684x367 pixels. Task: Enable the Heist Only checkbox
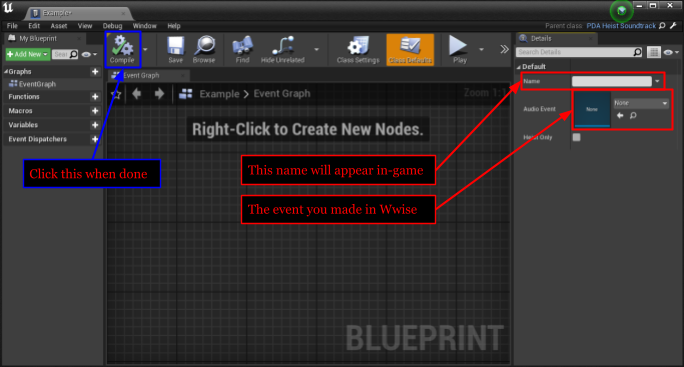[577, 137]
